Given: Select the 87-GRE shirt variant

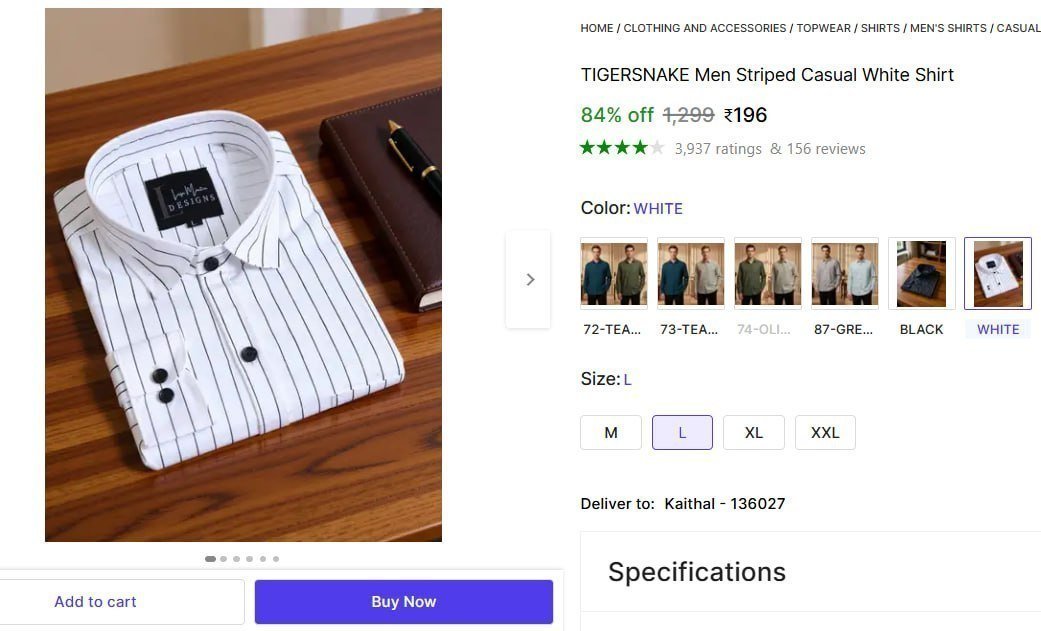Looking at the screenshot, I should 844,273.
